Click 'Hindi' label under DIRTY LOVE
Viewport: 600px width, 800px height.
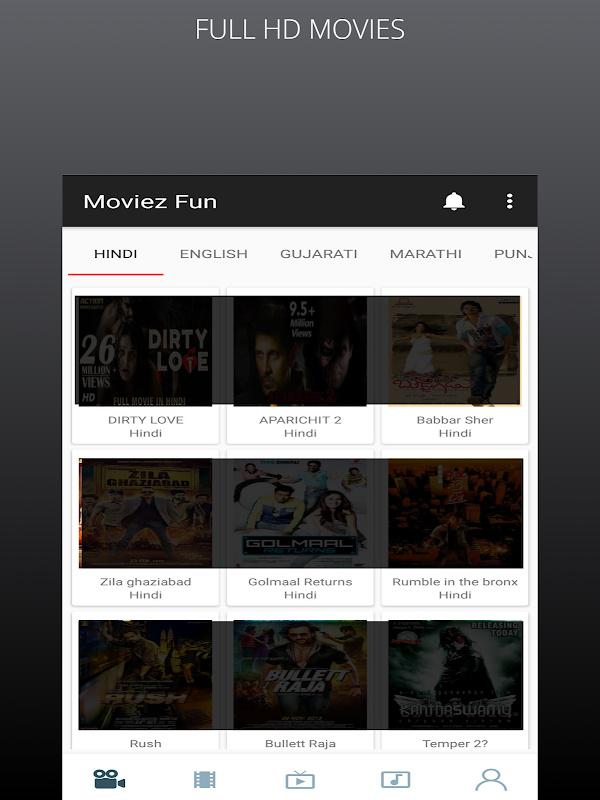pos(145,433)
